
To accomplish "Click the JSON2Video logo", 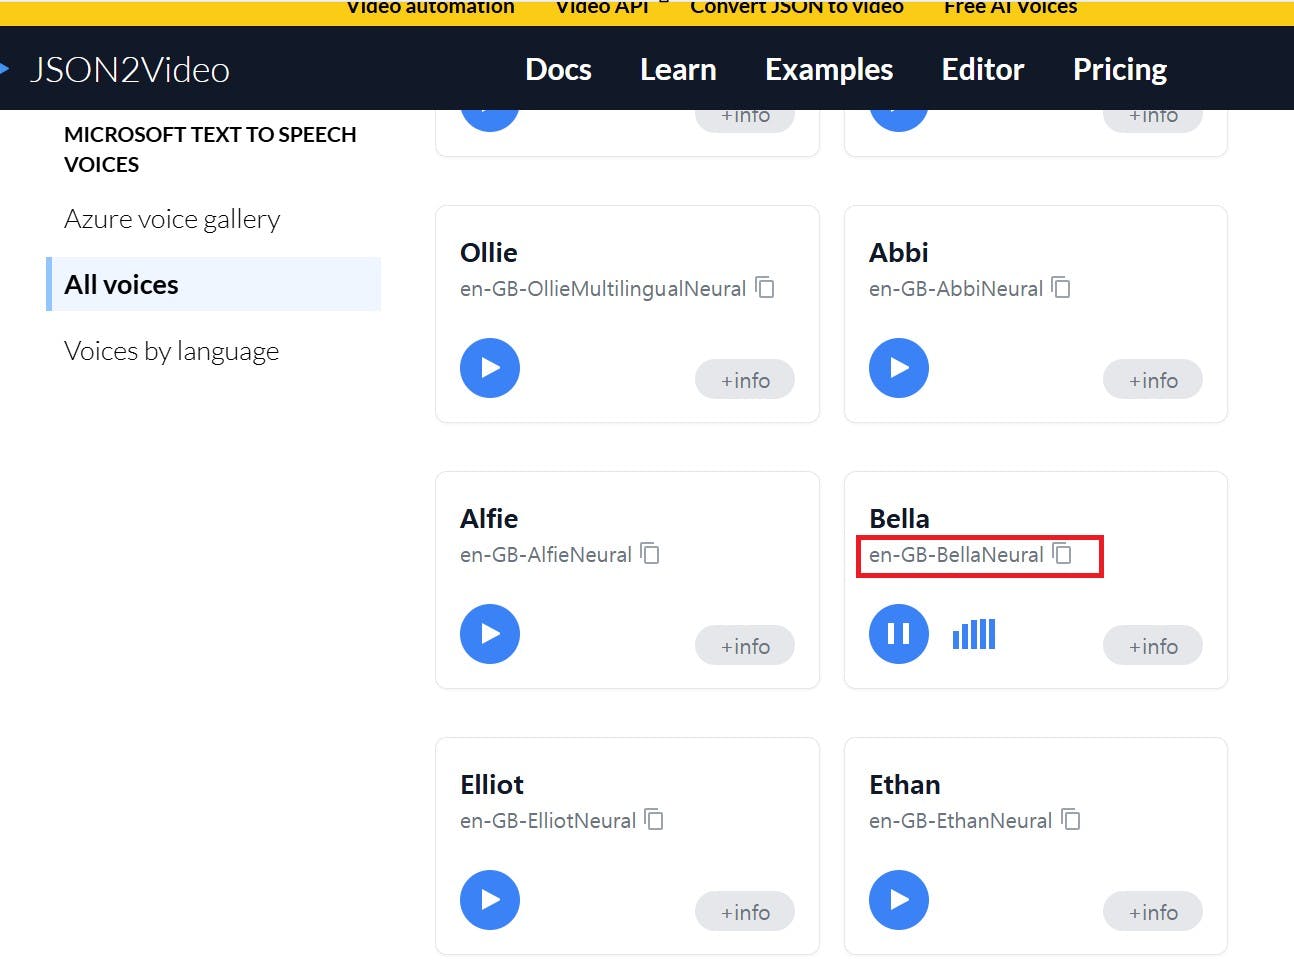I will point(129,70).
